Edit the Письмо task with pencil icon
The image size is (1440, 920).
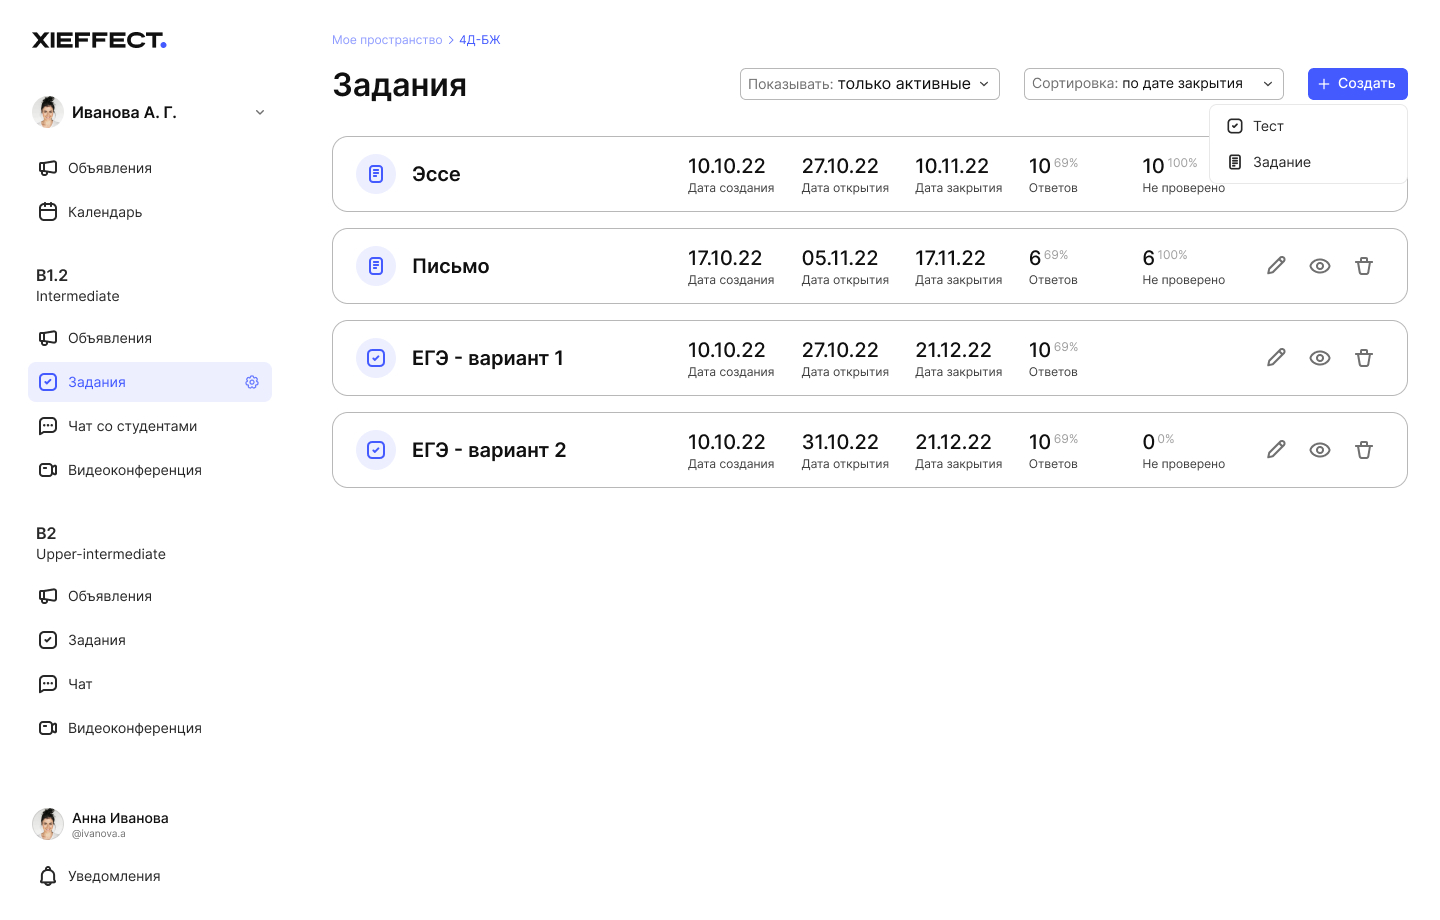click(x=1276, y=266)
